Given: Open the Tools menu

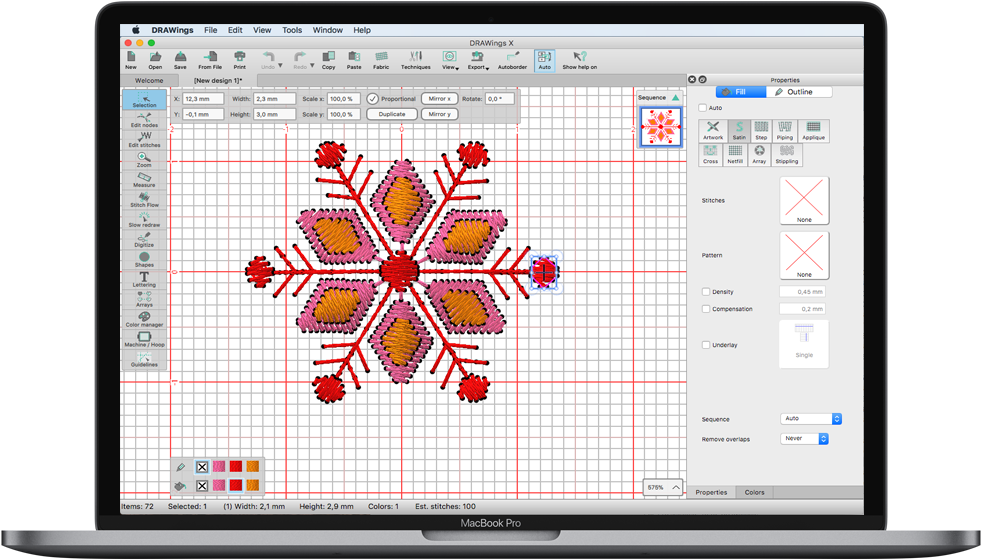Looking at the screenshot, I should [292, 30].
